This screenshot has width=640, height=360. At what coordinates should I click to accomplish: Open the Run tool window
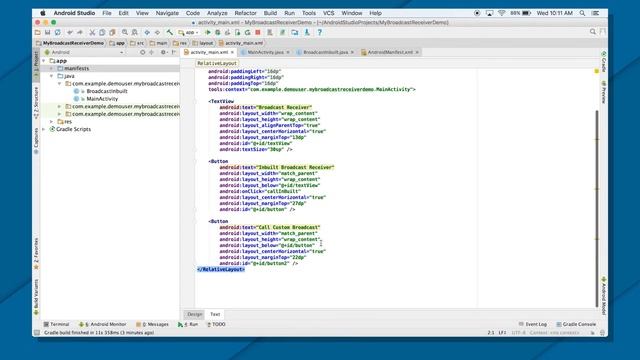(x=188, y=324)
